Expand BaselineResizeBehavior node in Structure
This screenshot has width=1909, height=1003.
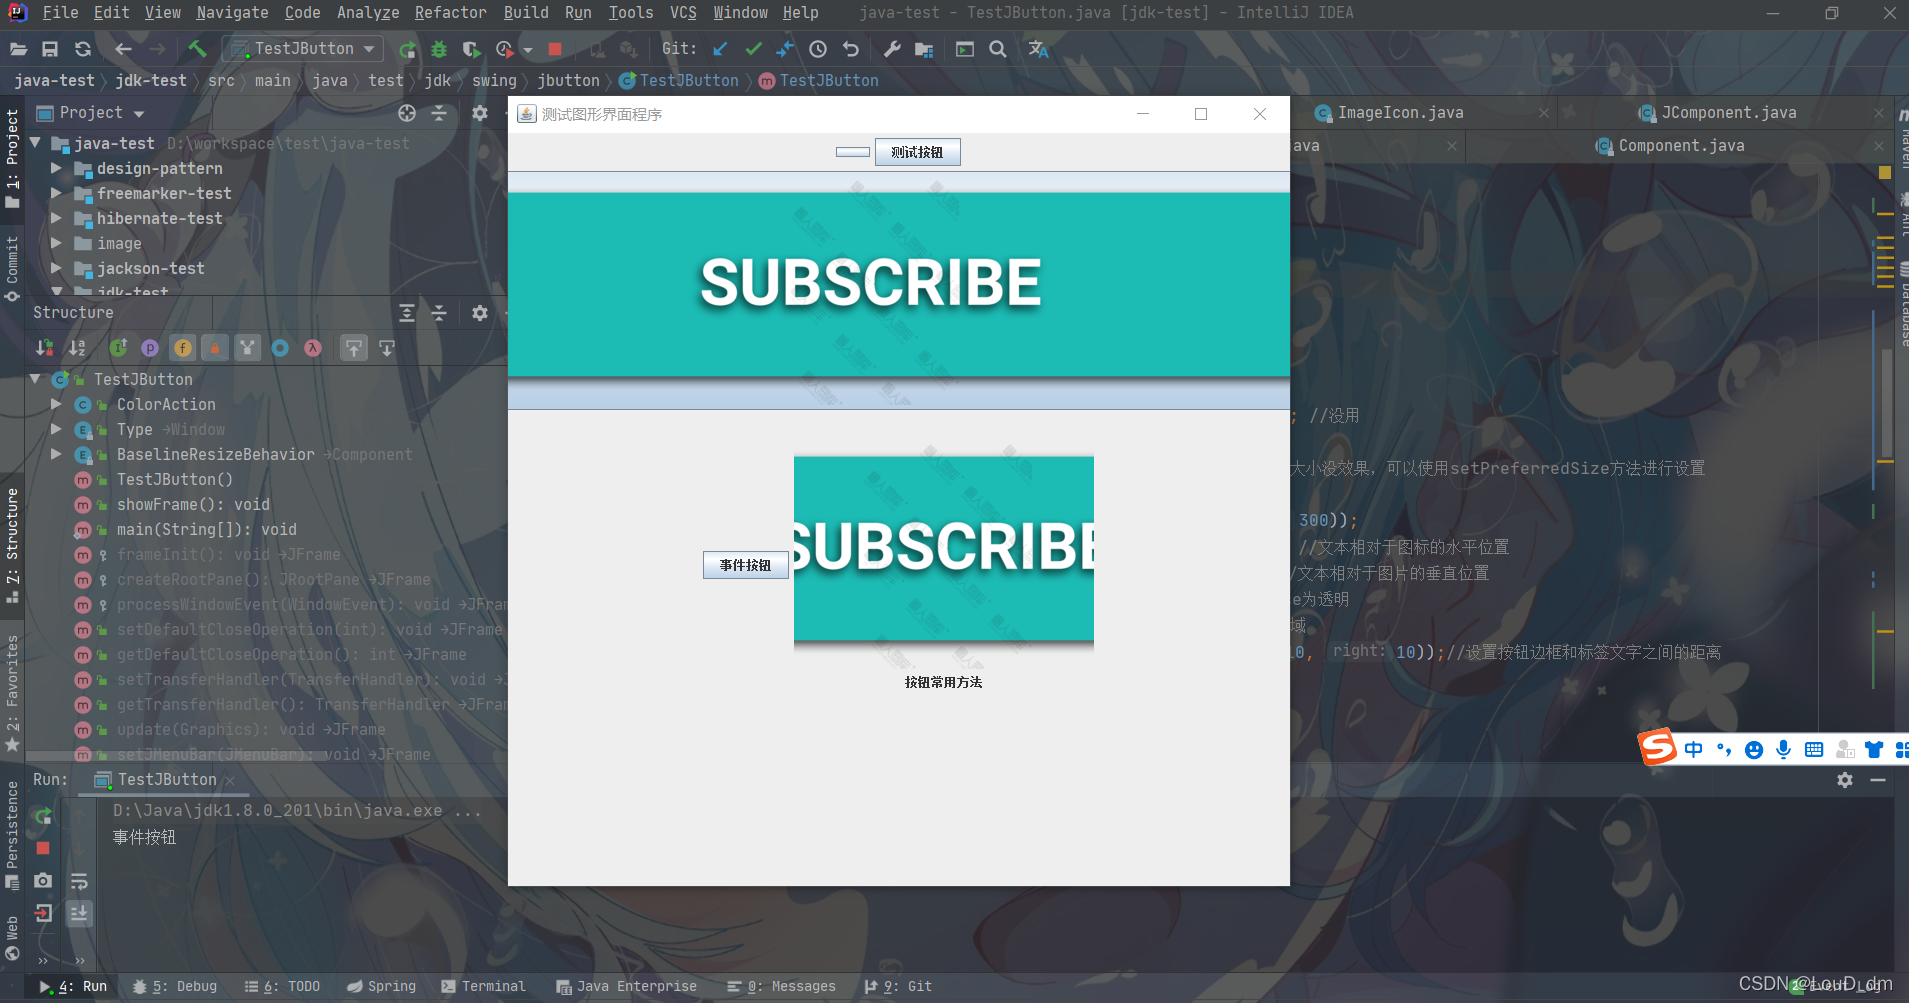[56, 454]
